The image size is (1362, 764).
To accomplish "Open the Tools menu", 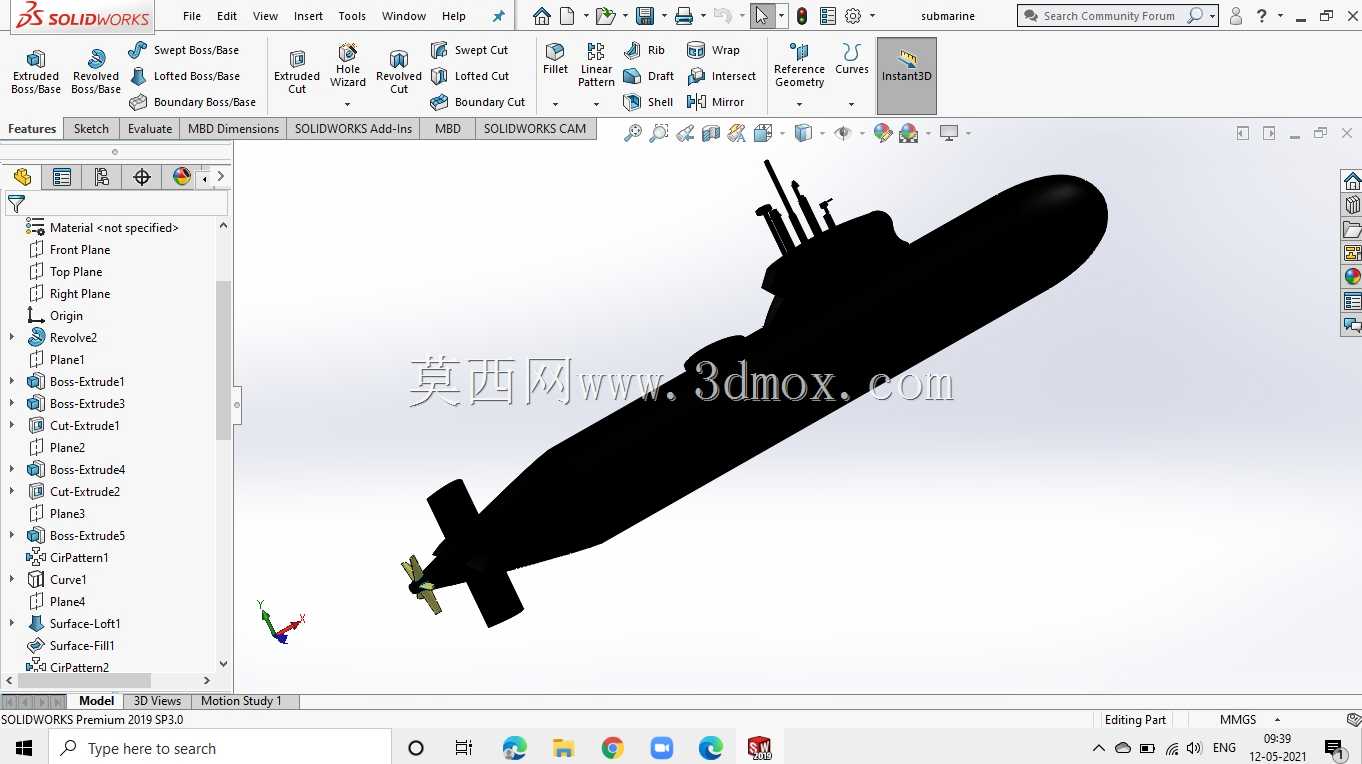I will (352, 16).
